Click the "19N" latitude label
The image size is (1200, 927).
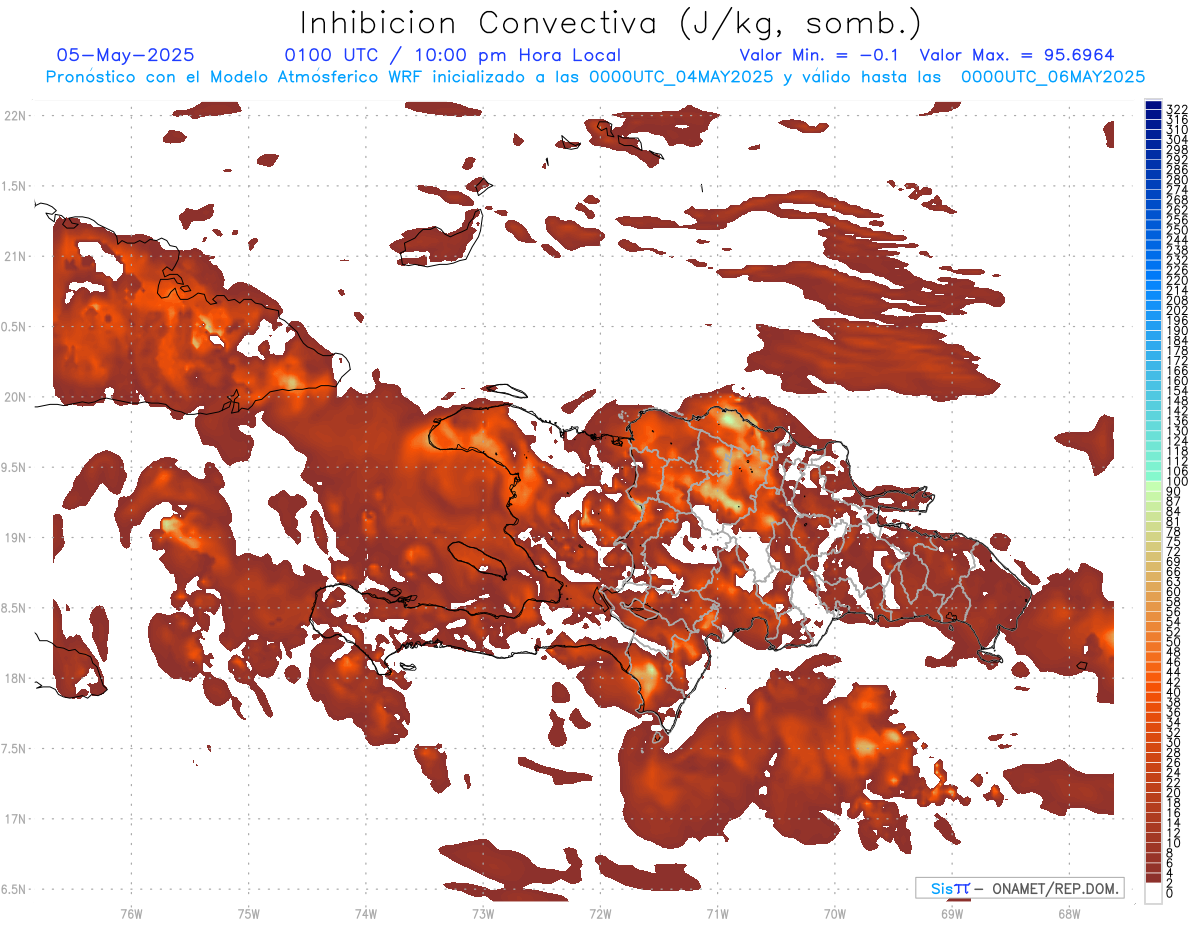15,537
